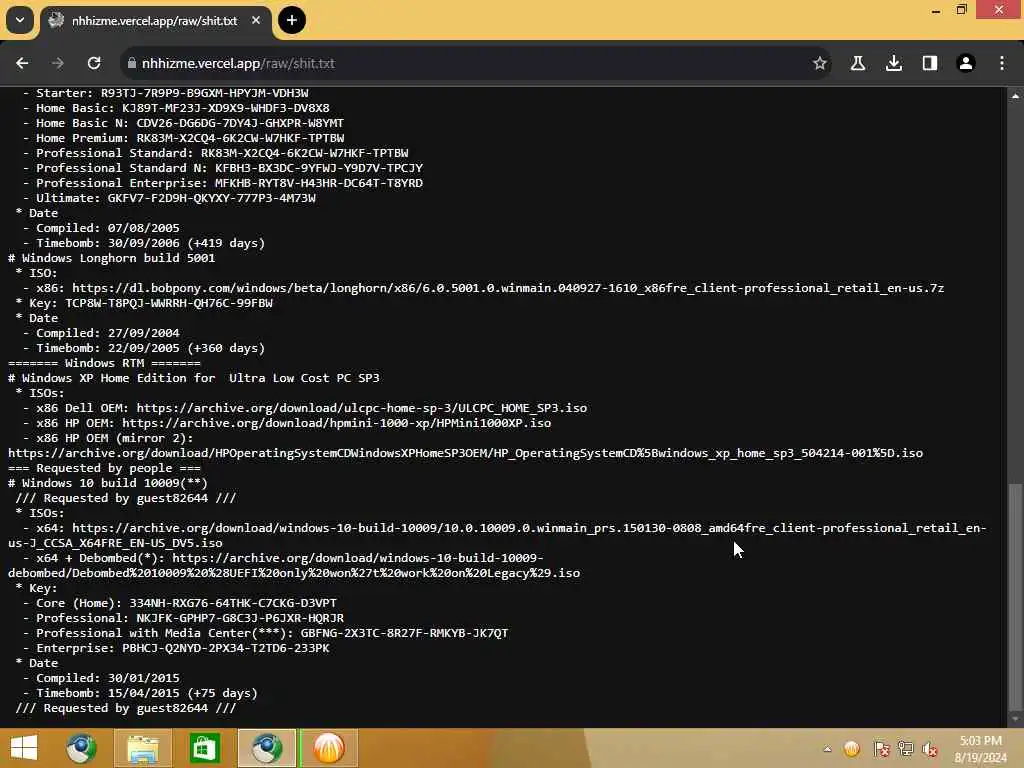Open a new tab with the plus button
Screen dimensions: 1024x768
[292, 20]
